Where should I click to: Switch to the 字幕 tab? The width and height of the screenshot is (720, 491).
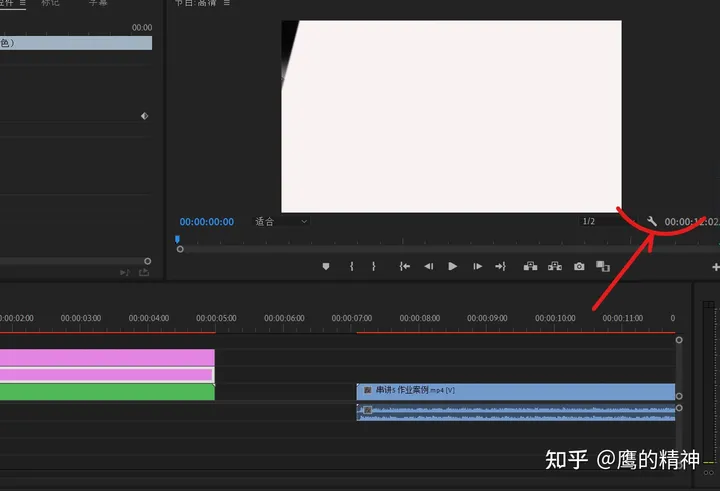(x=98, y=3)
